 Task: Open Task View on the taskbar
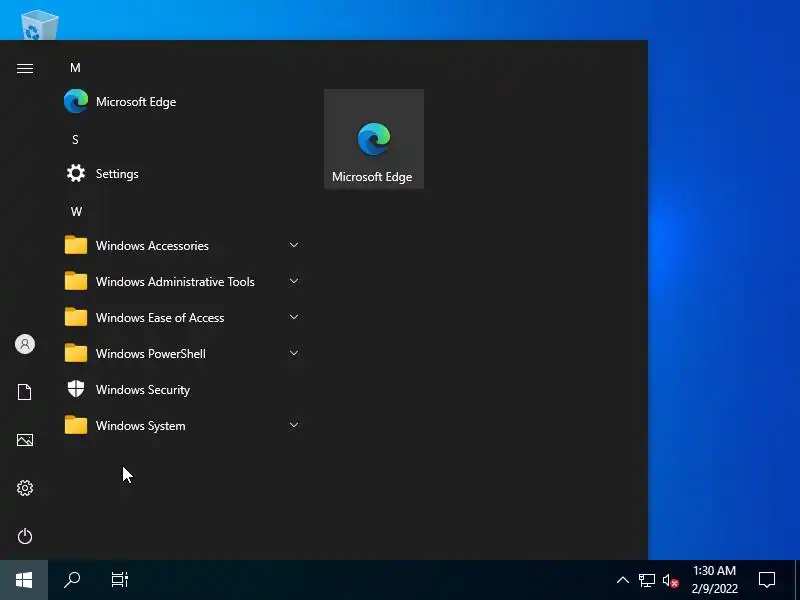point(120,580)
